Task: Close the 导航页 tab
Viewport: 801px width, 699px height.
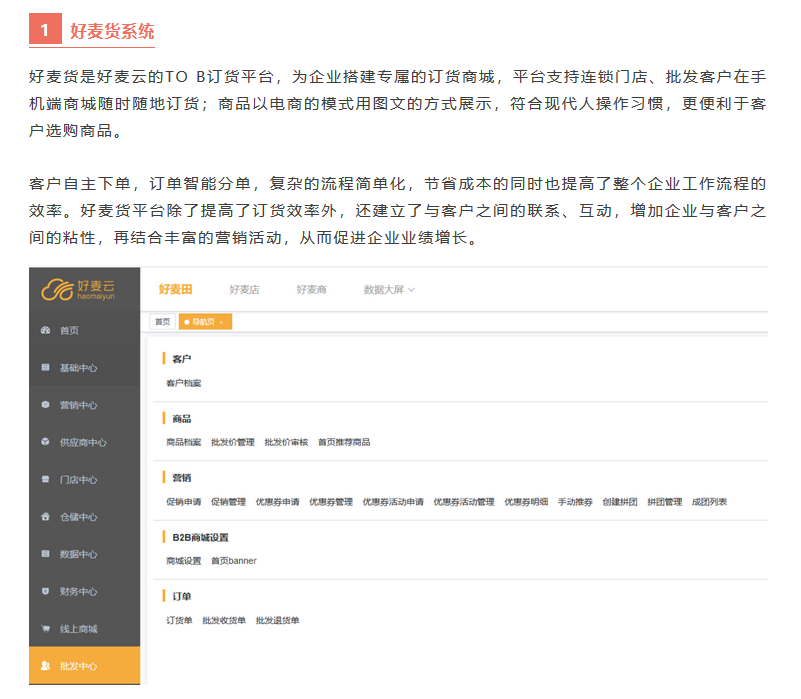Action: [x=221, y=322]
